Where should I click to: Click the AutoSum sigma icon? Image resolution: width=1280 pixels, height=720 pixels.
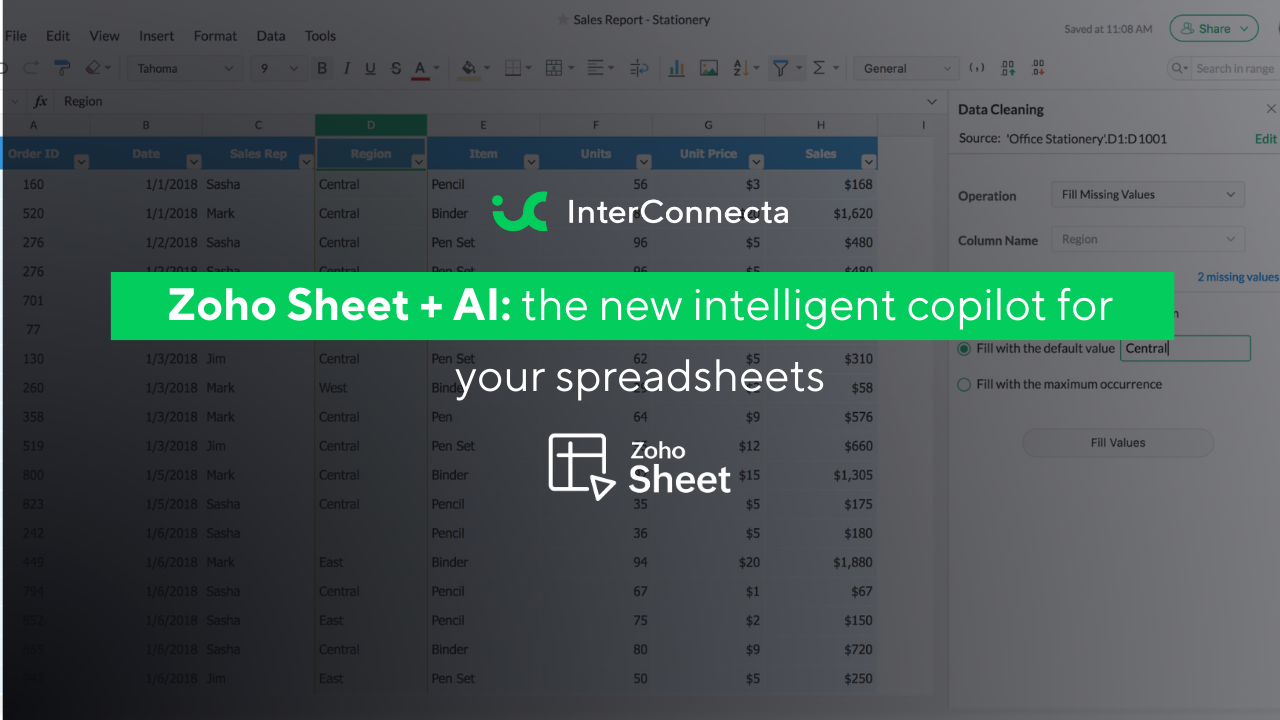[819, 68]
